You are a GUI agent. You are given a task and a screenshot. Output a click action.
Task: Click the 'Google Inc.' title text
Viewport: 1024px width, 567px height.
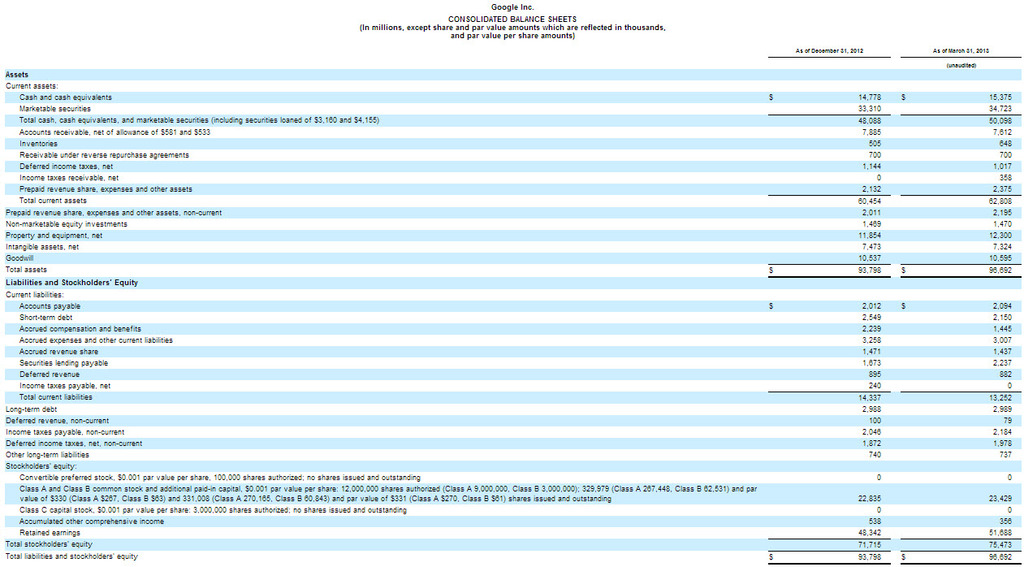[x=512, y=7]
